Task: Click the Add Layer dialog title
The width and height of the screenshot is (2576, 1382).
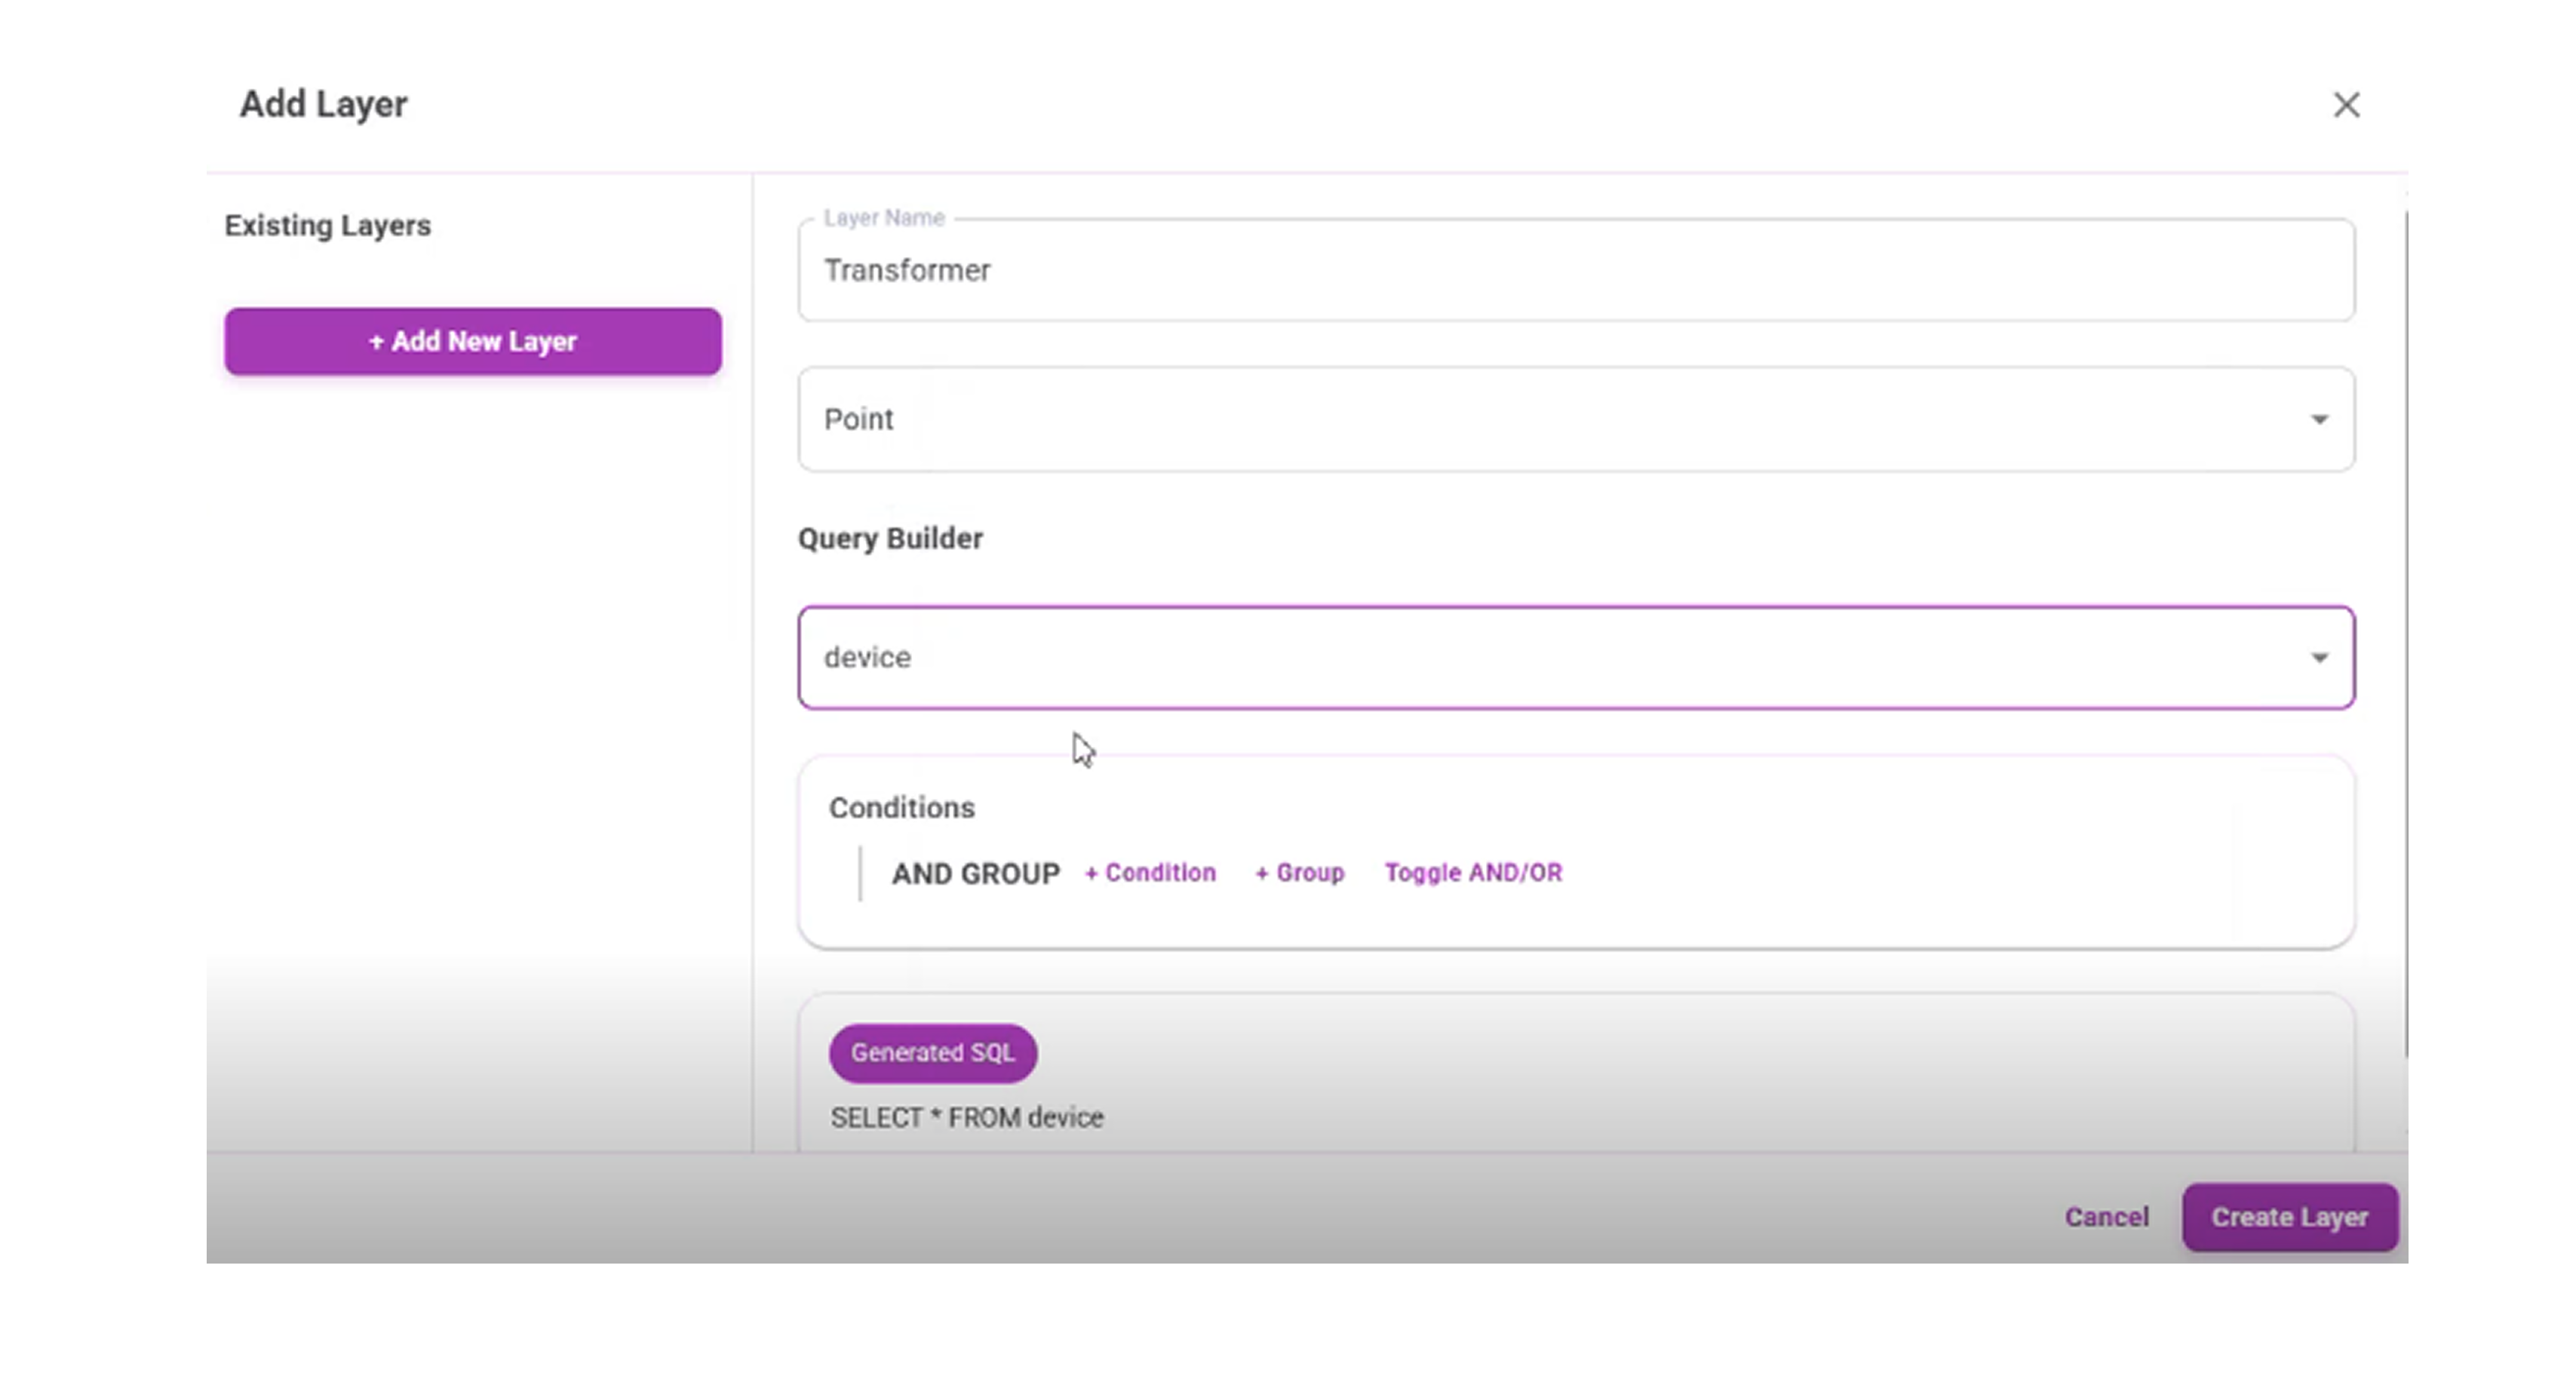Action: (x=323, y=104)
